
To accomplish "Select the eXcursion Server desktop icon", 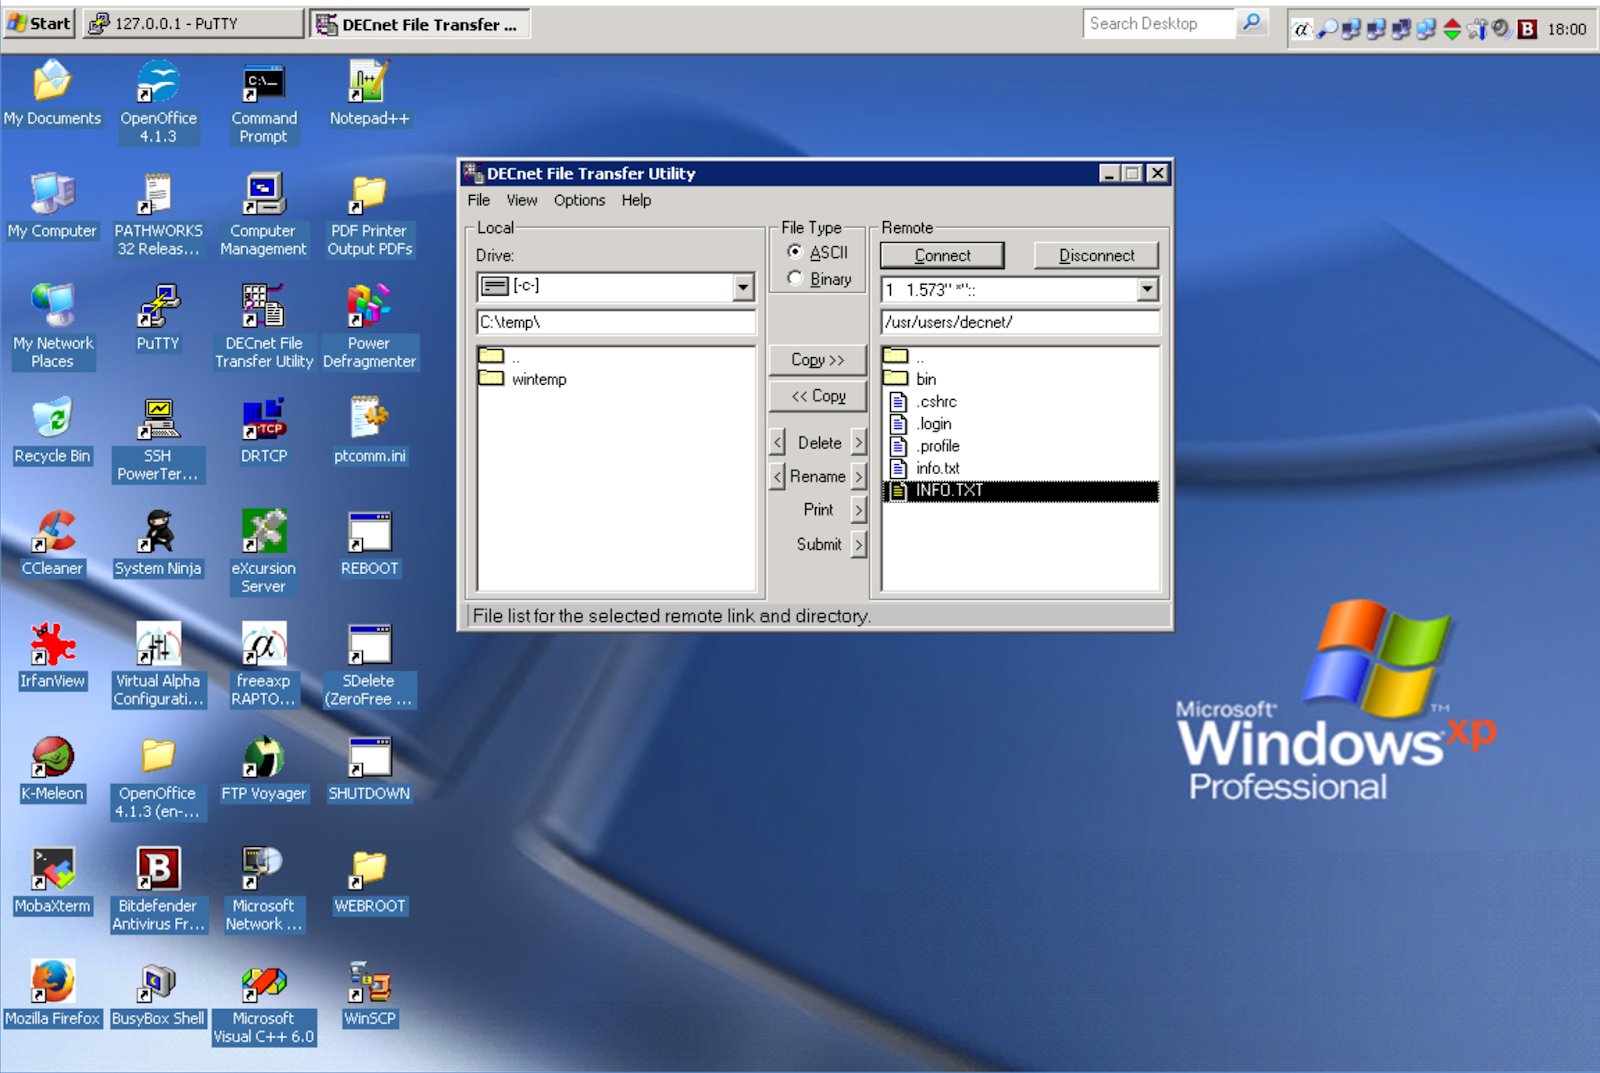I will (x=263, y=552).
